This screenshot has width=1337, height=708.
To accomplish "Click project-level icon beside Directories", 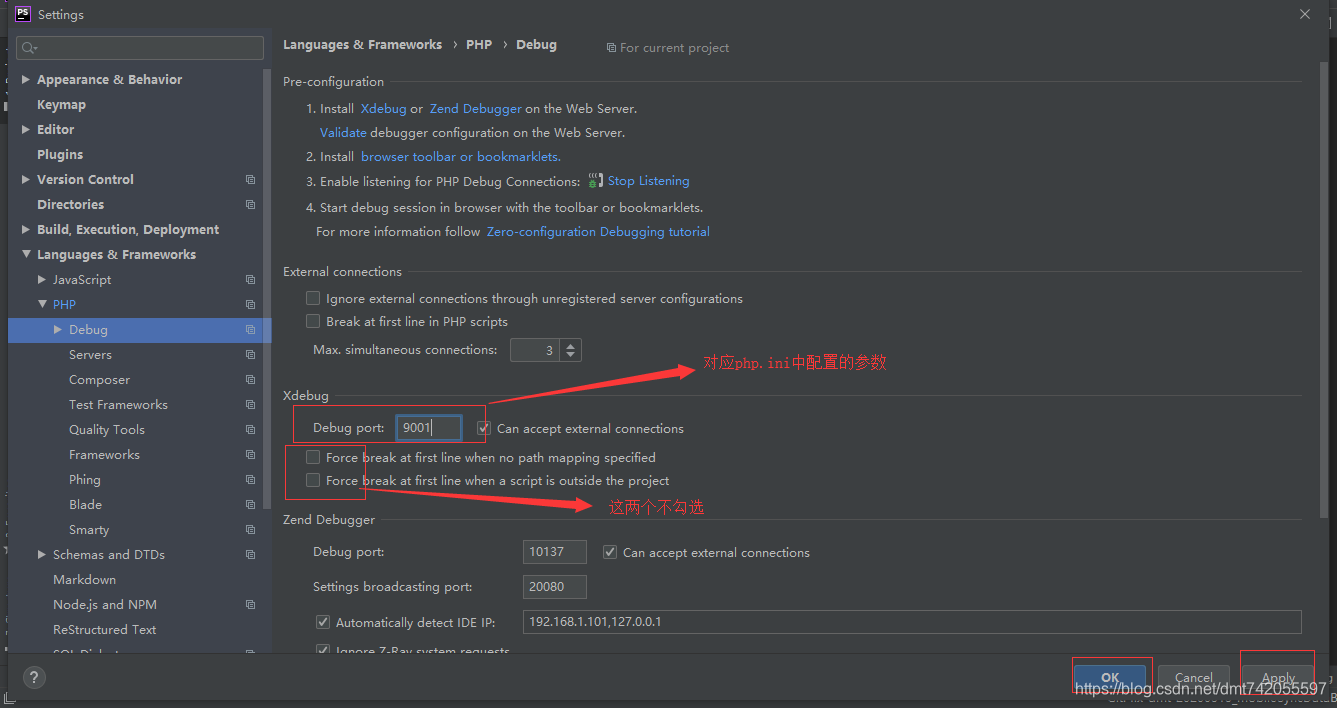I will coord(250,205).
